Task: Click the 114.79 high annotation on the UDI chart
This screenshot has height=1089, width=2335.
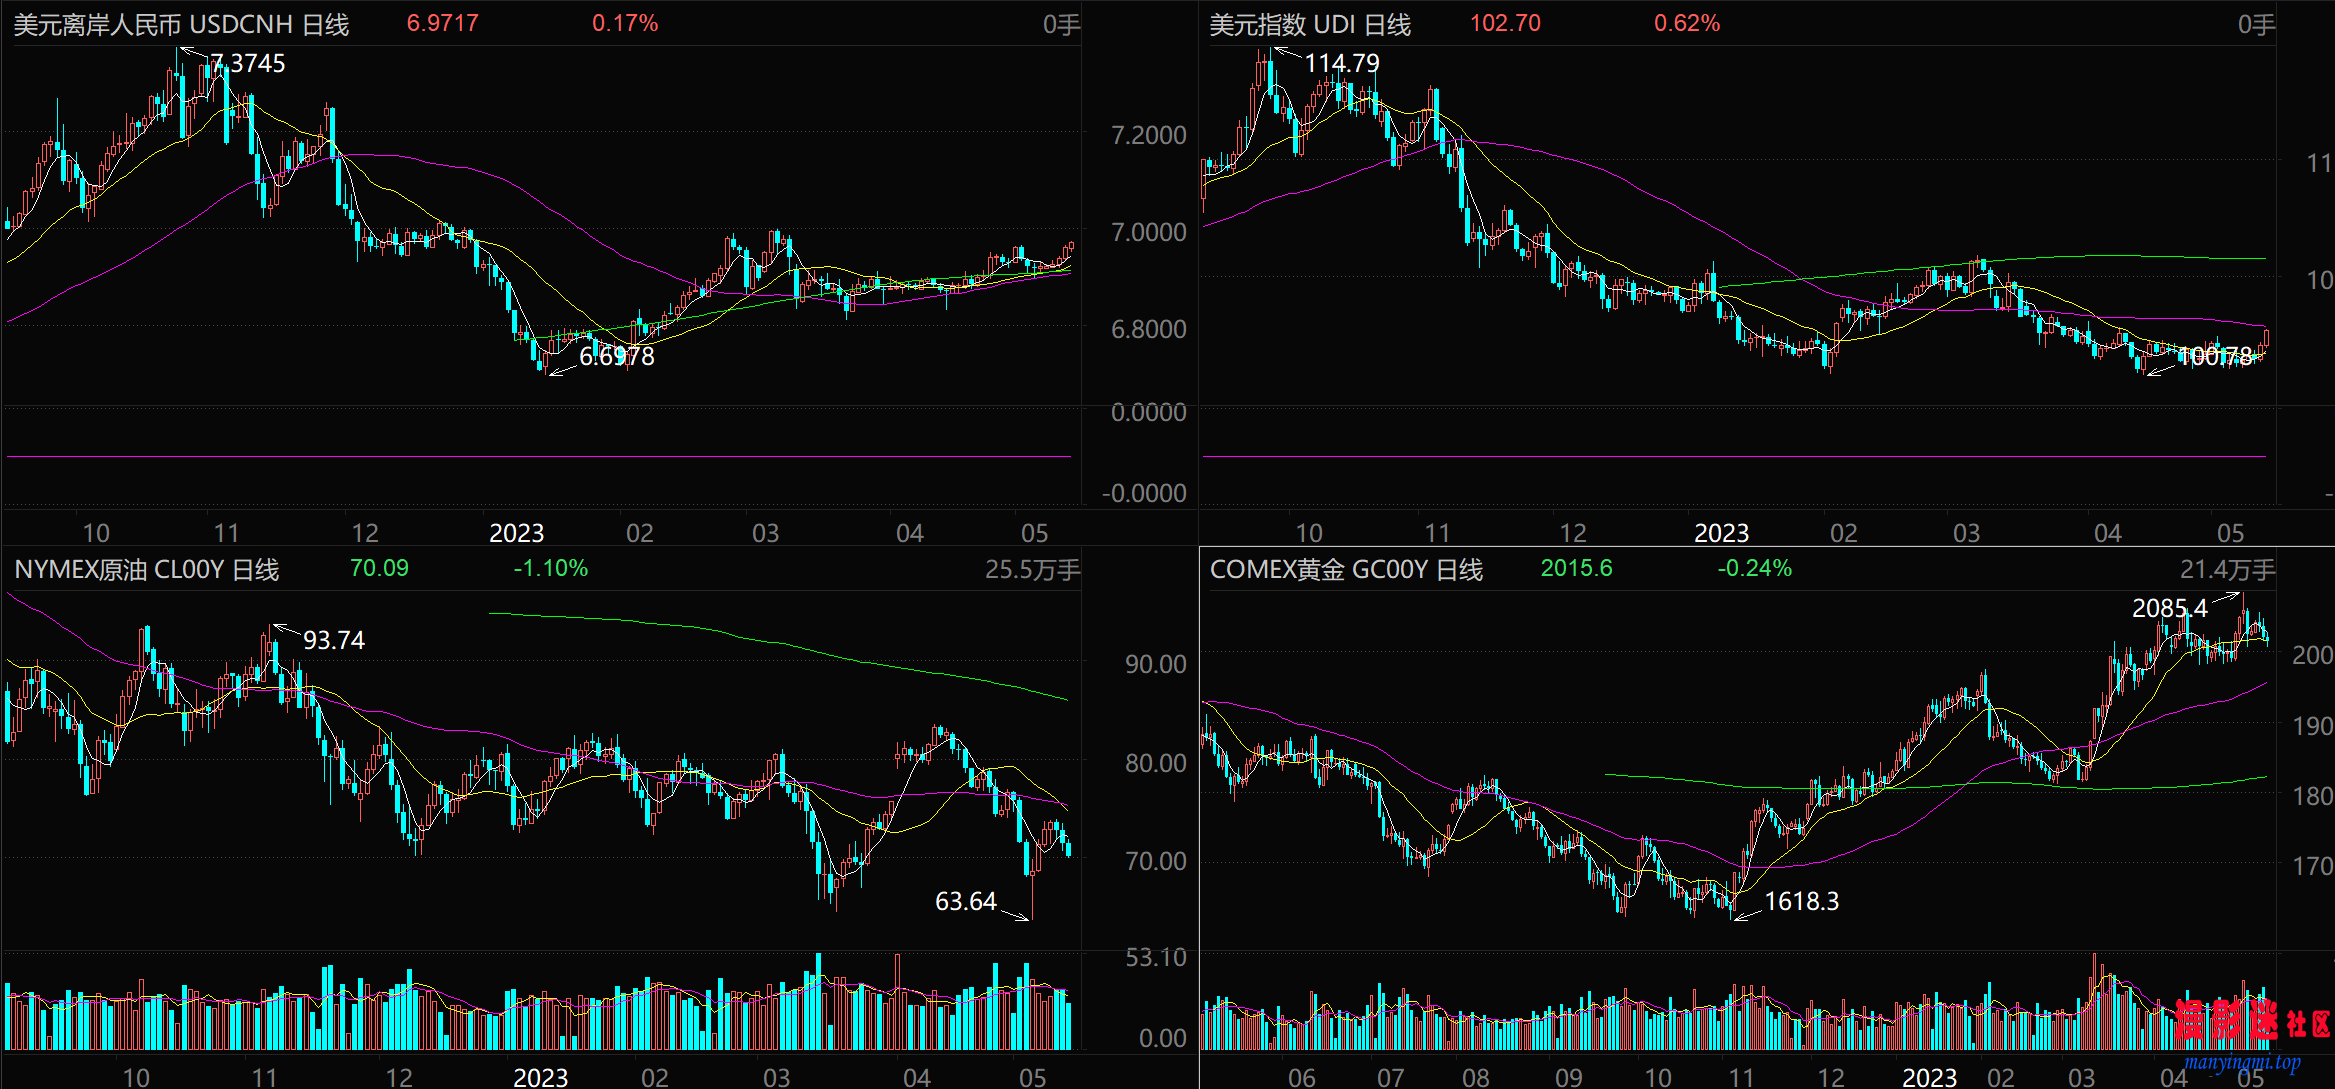Action: 1342,63
